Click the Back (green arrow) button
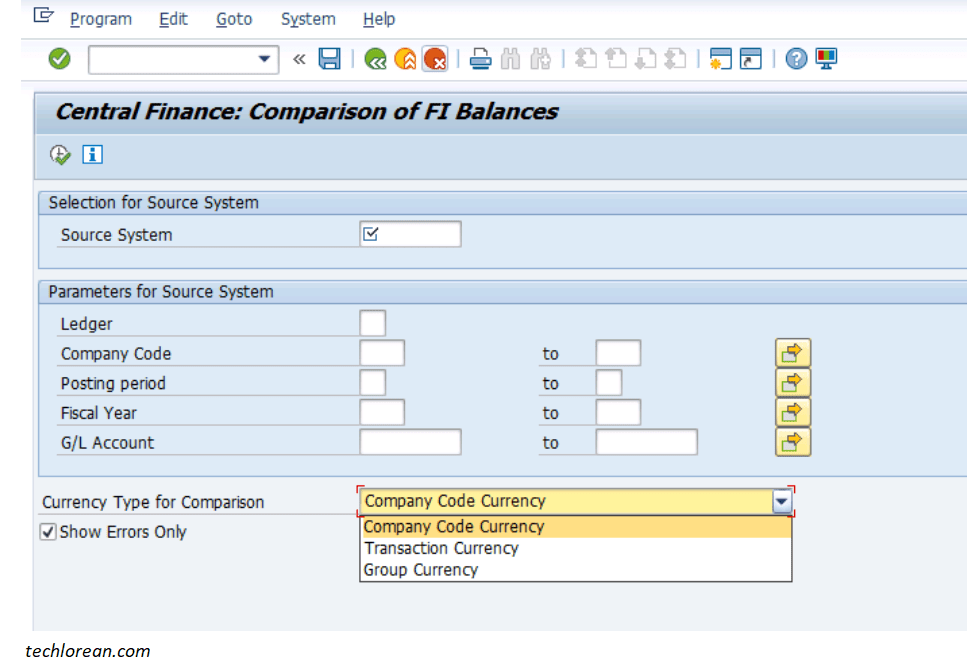The width and height of the screenshot is (967, 663). [374, 58]
